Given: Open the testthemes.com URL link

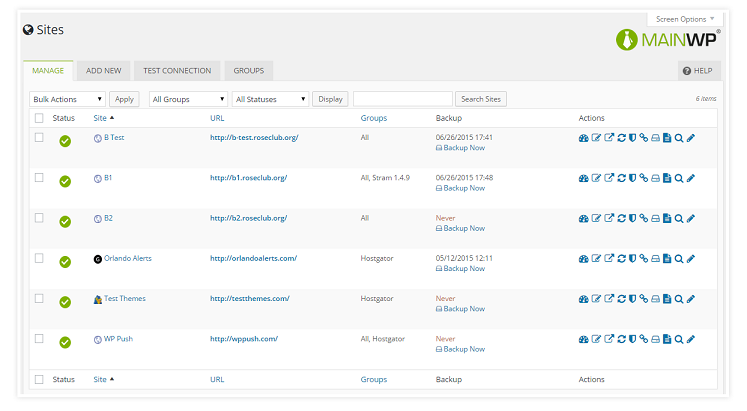Looking at the screenshot, I should (x=250, y=299).
